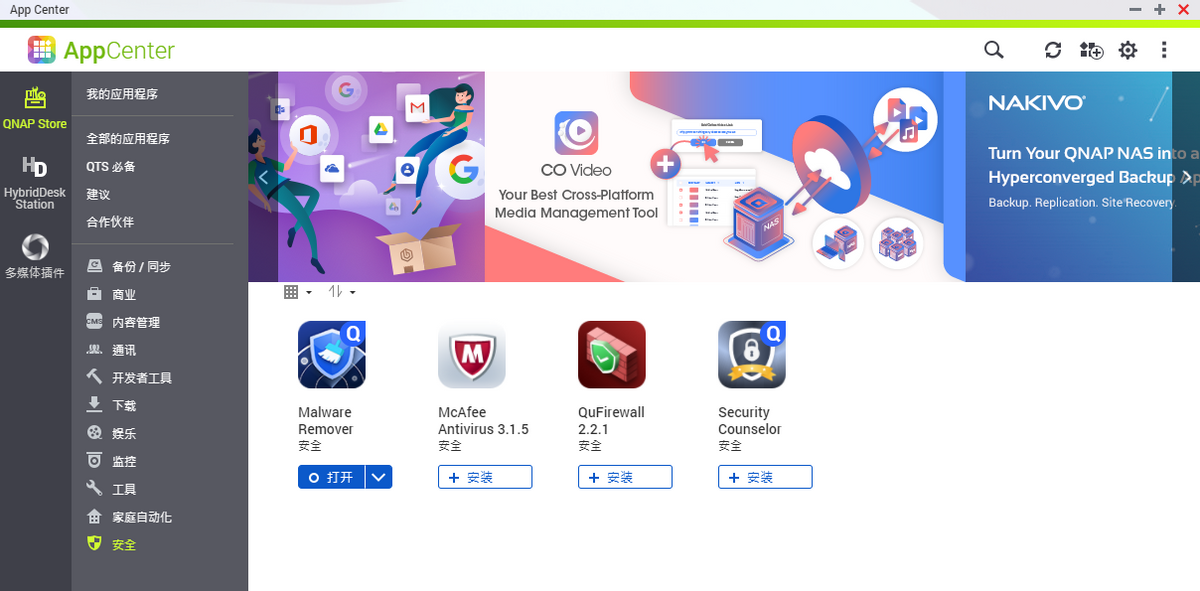Open 我的应用程序 menu item
1200x591 pixels.
(x=122, y=94)
